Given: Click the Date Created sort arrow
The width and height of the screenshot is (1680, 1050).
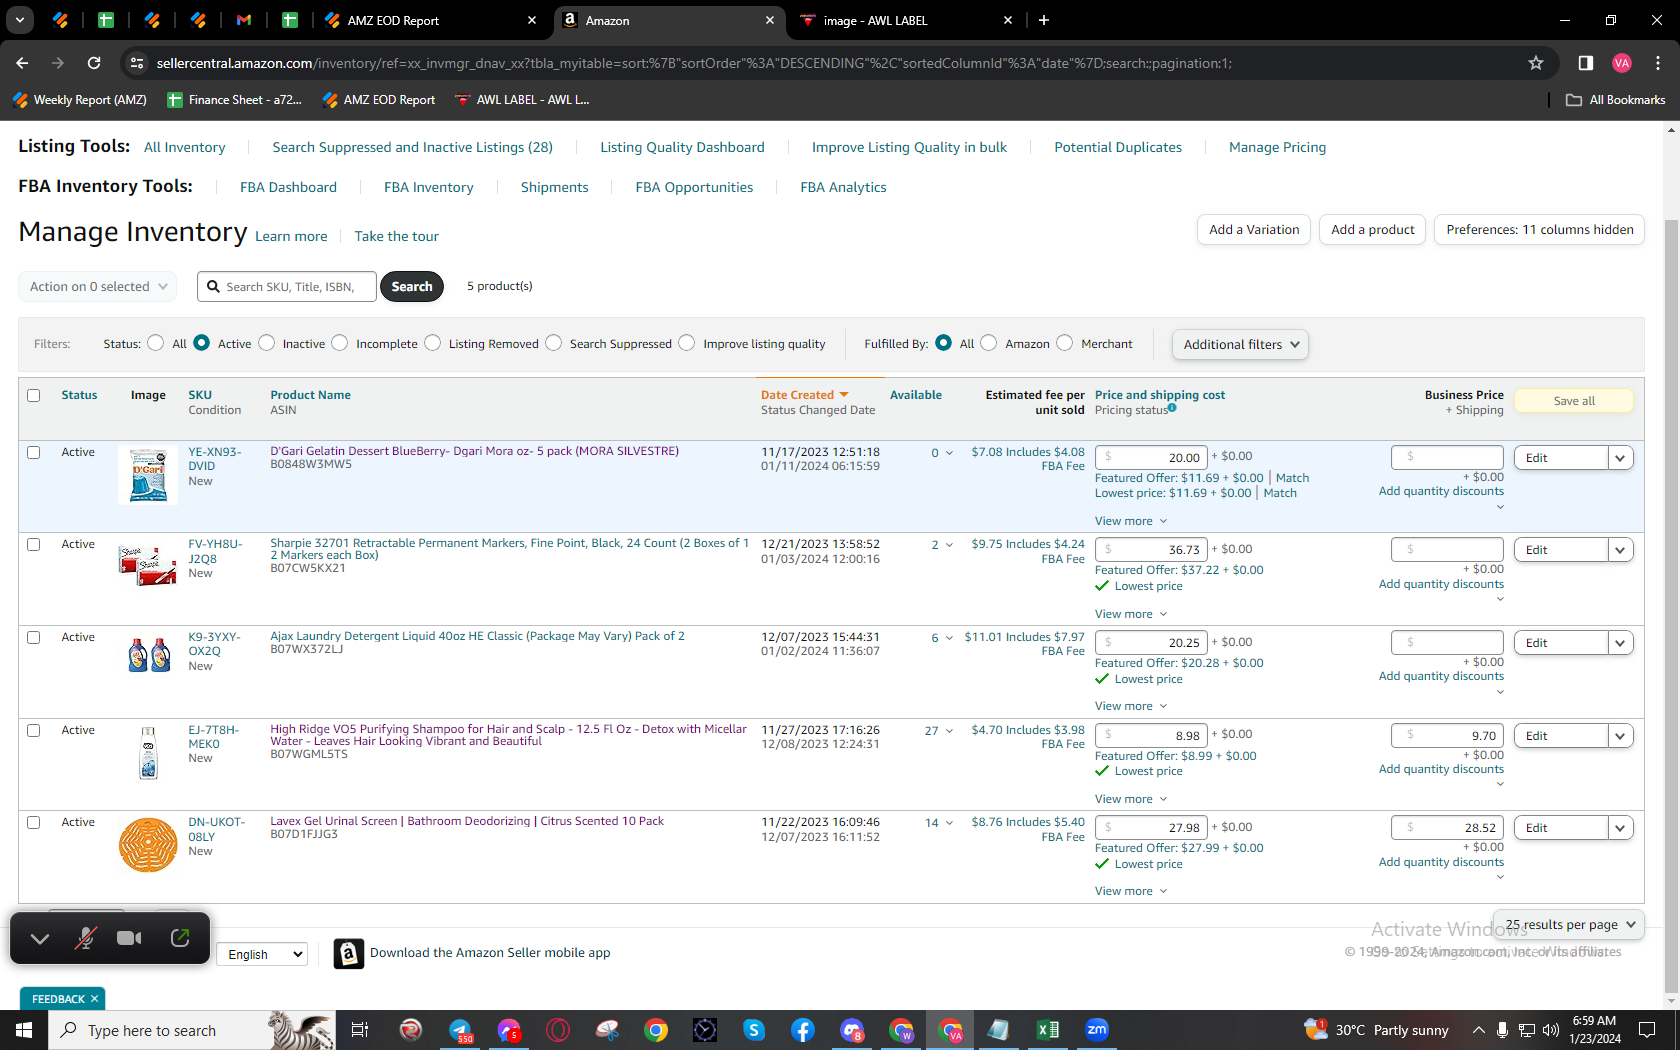Looking at the screenshot, I should pos(844,395).
